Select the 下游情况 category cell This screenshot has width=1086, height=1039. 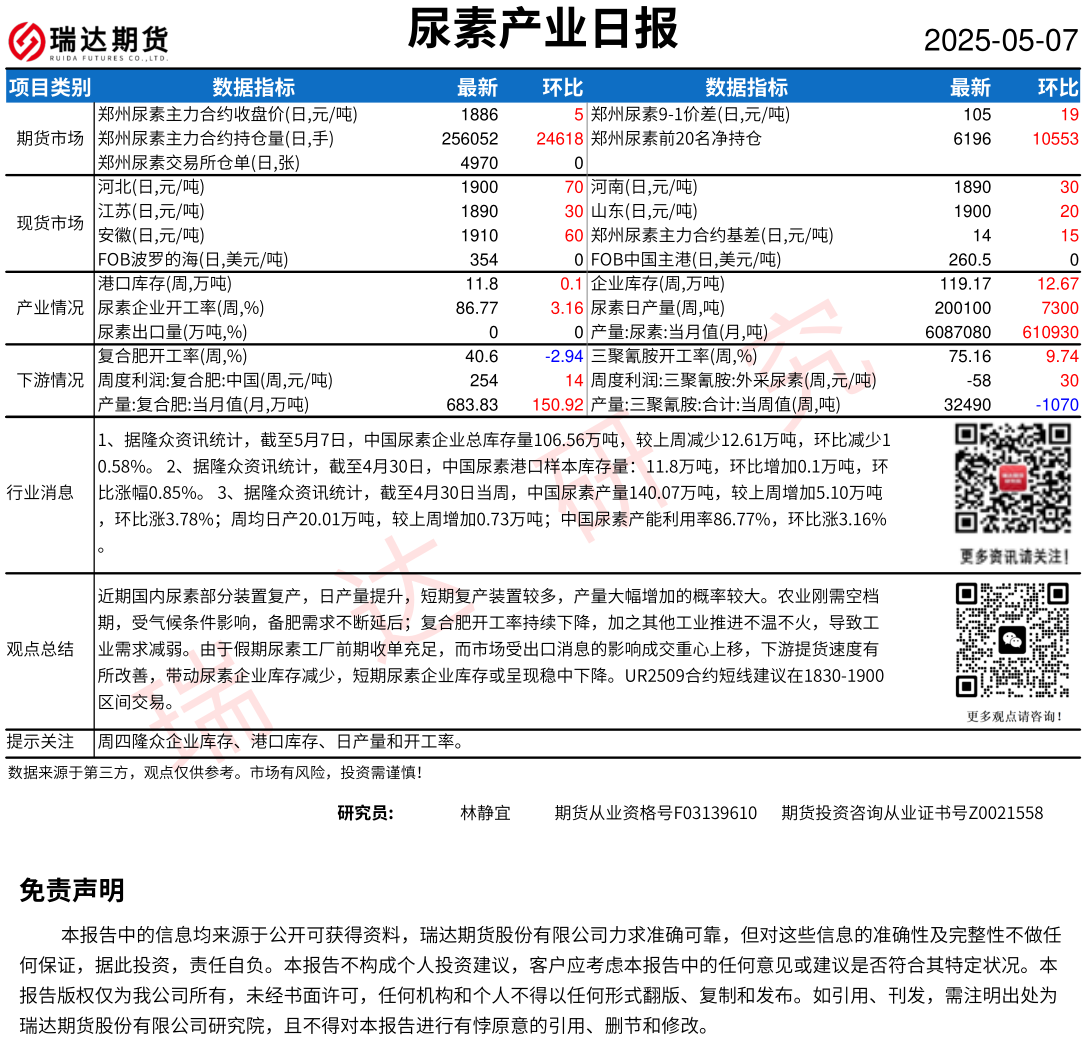click(50, 380)
